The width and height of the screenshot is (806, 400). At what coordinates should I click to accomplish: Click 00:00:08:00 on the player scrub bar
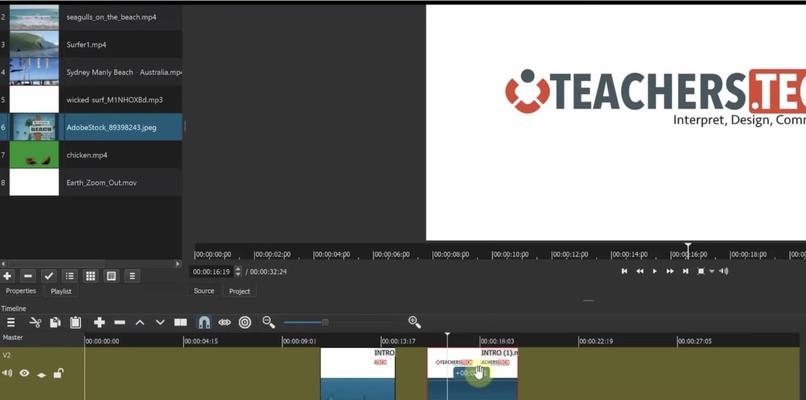tap(450, 254)
